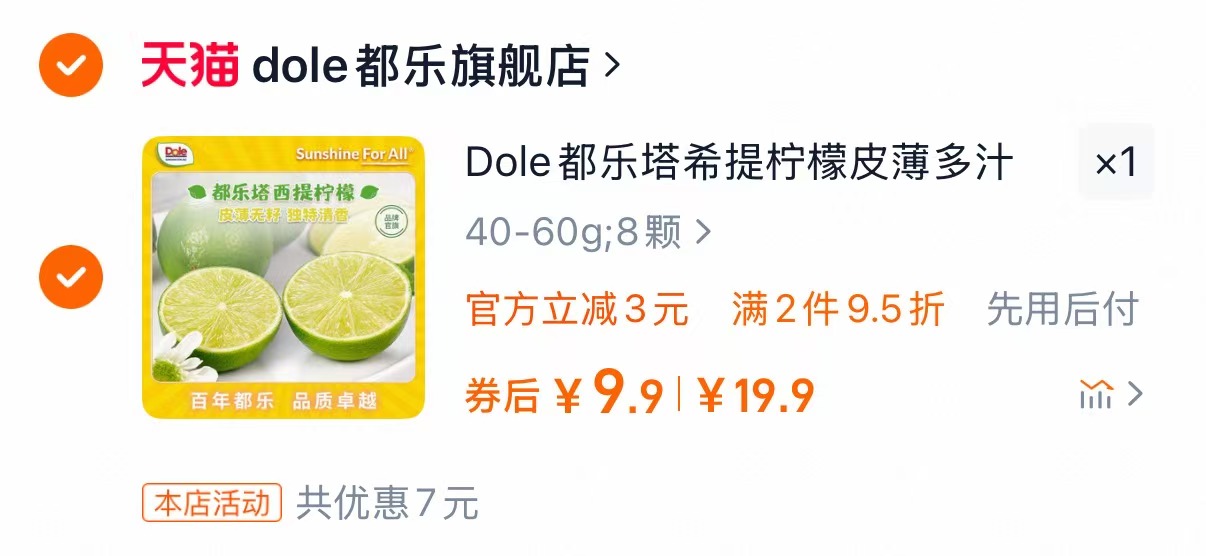Expand arrow next to price chart icon
This screenshot has height=556, width=1206.
coord(1134,395)
